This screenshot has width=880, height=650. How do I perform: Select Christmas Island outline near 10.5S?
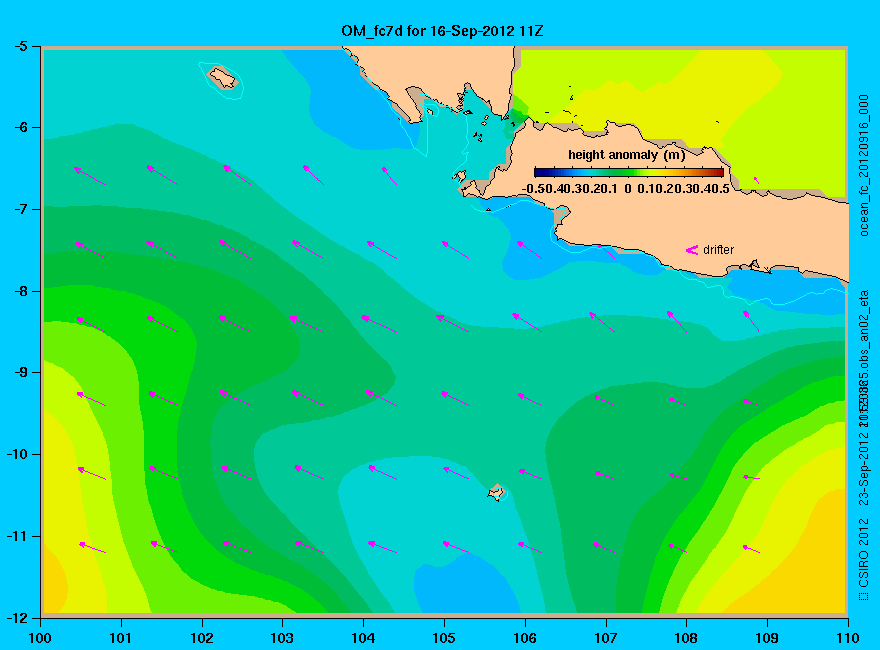click(496, 492)
